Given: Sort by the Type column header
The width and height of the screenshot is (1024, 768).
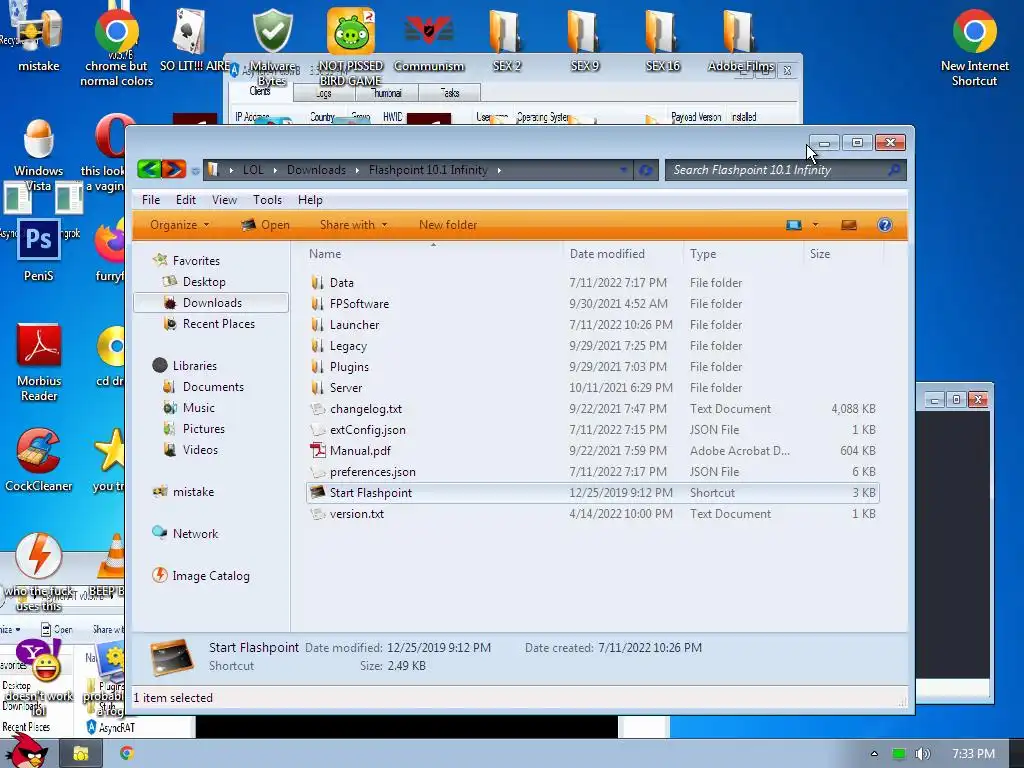Looking at the screenshot, I should (743, 254).
